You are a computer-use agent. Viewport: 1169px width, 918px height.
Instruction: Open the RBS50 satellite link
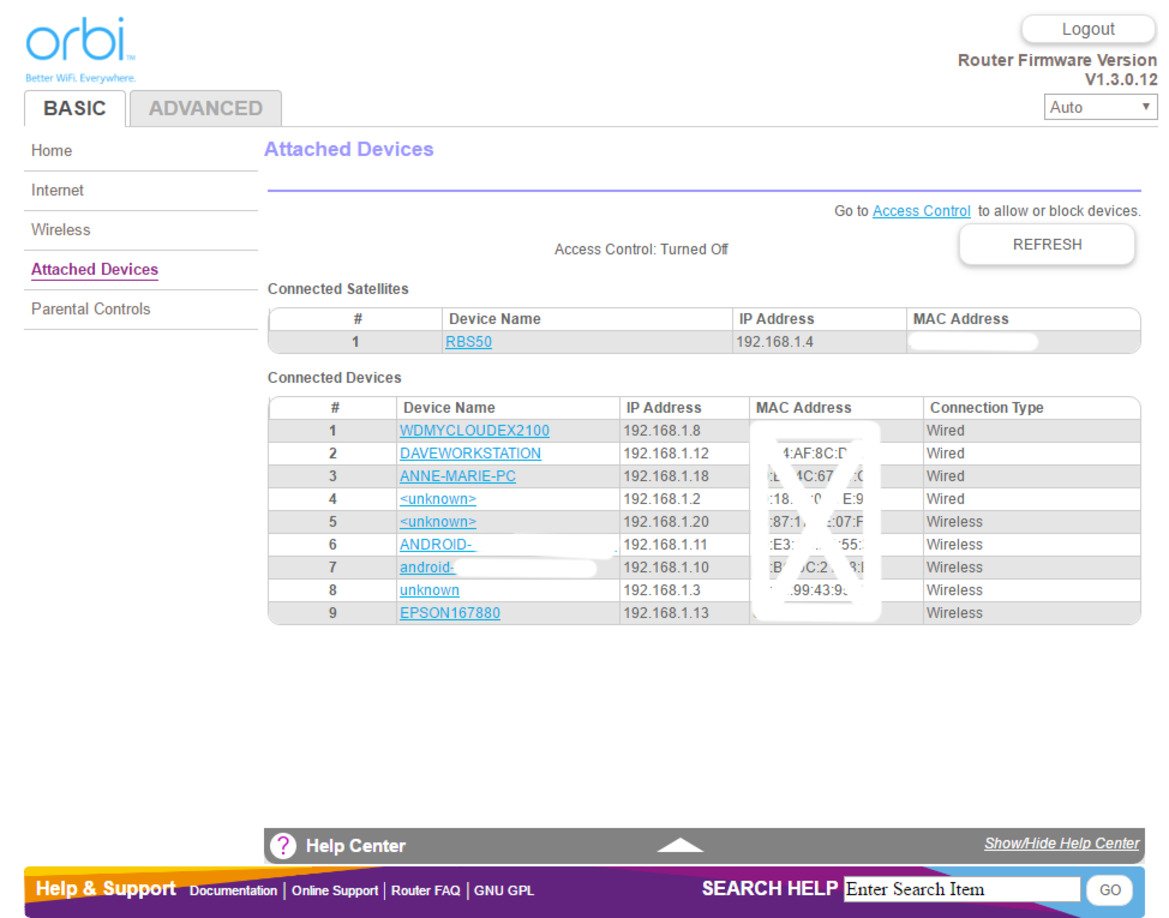[x=468, y=342]
